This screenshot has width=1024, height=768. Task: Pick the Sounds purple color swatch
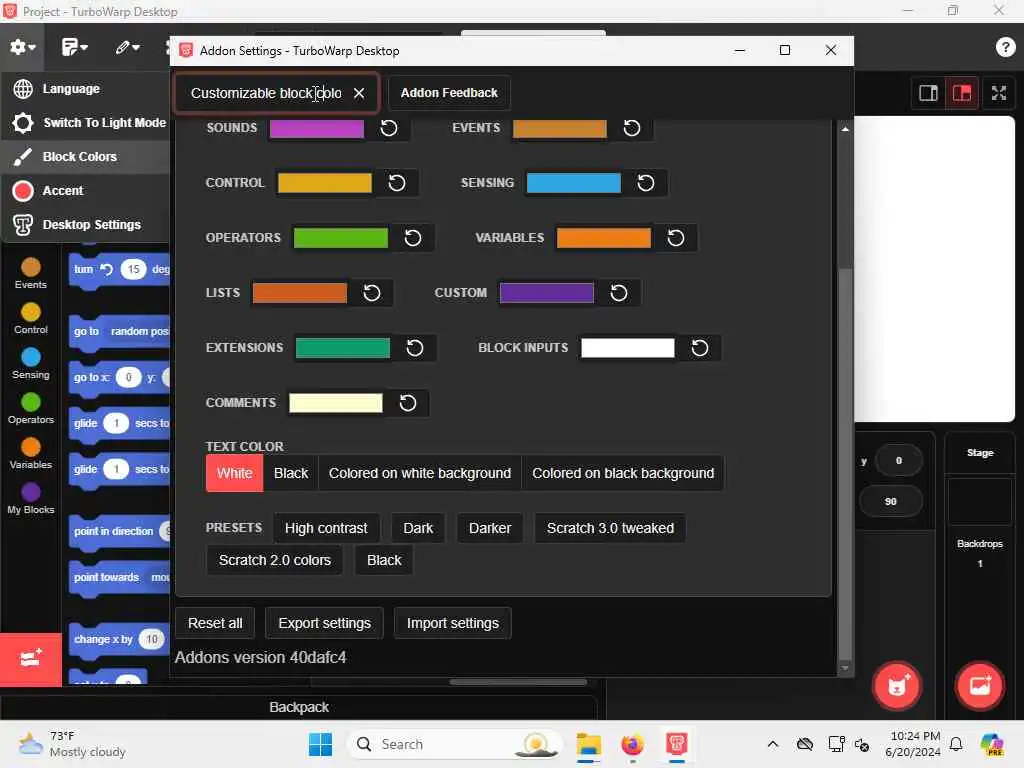[x=317, y=129]
